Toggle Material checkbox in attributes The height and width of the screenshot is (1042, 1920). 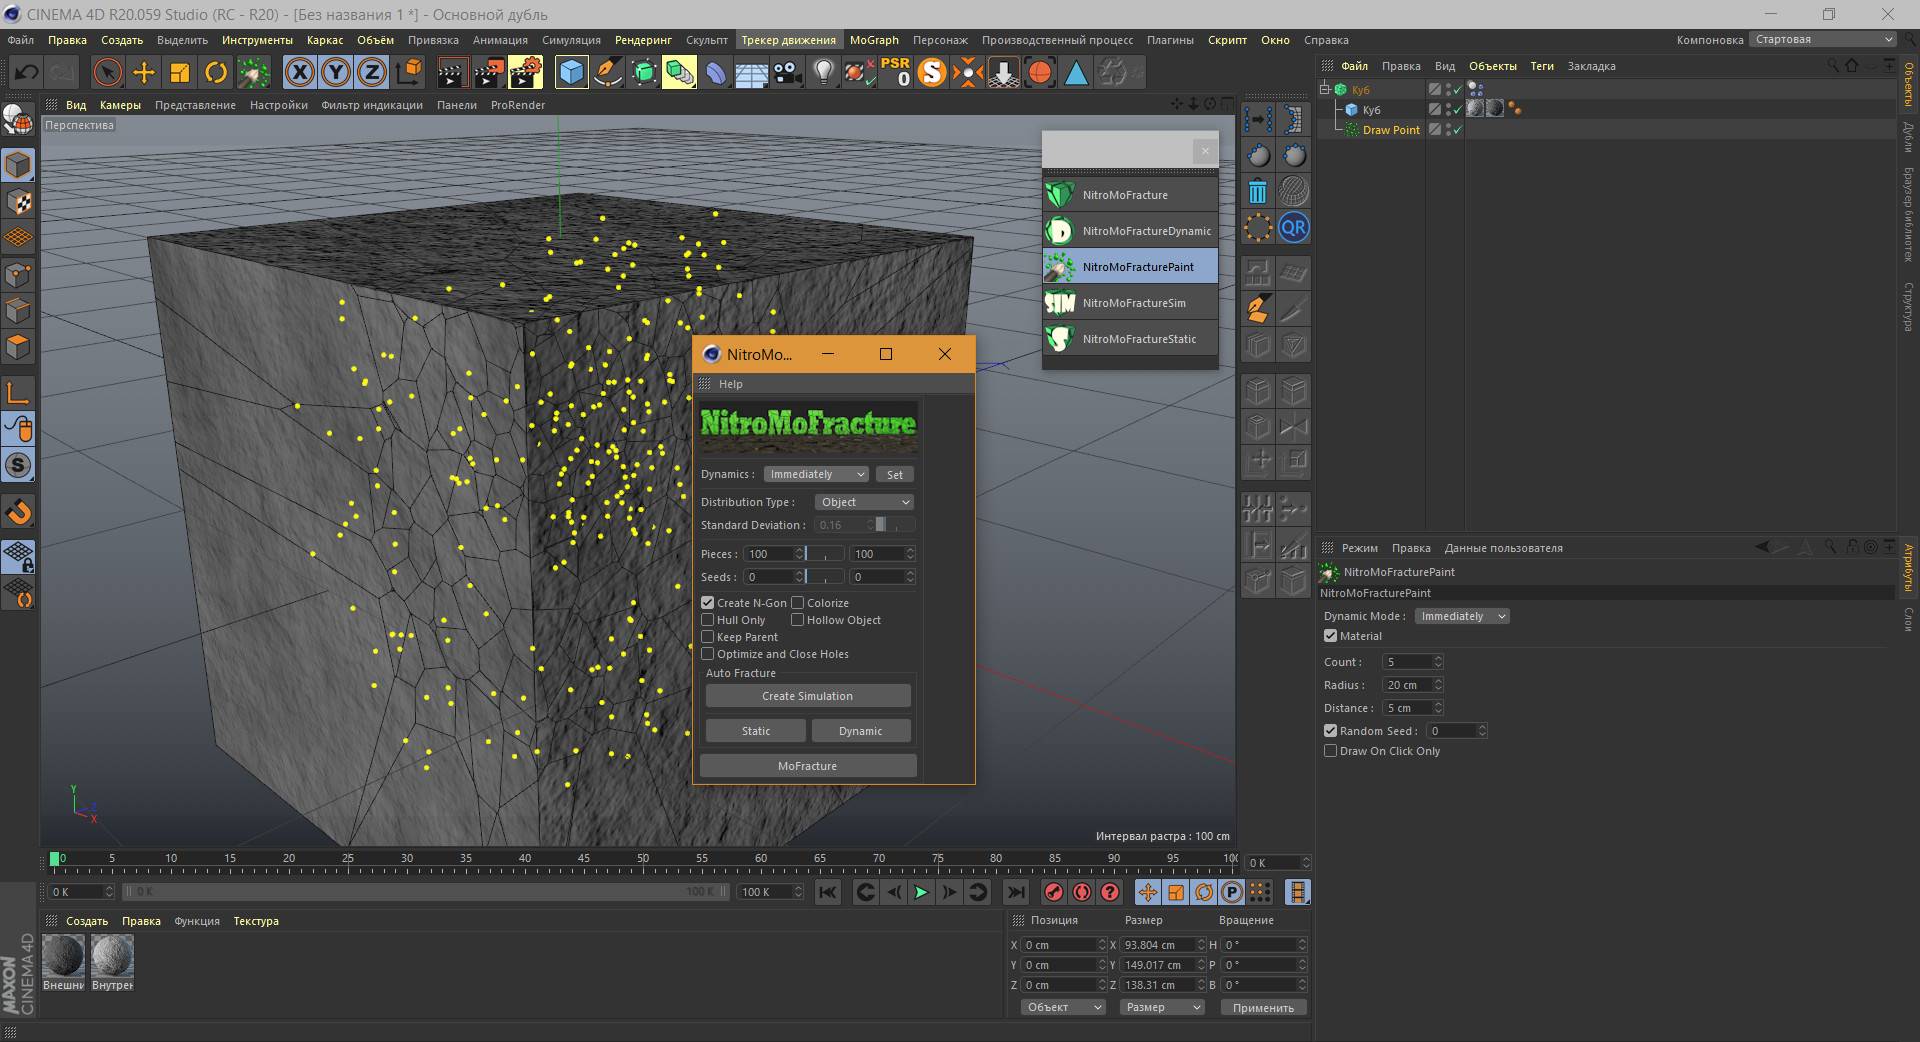pos(1331,636)
